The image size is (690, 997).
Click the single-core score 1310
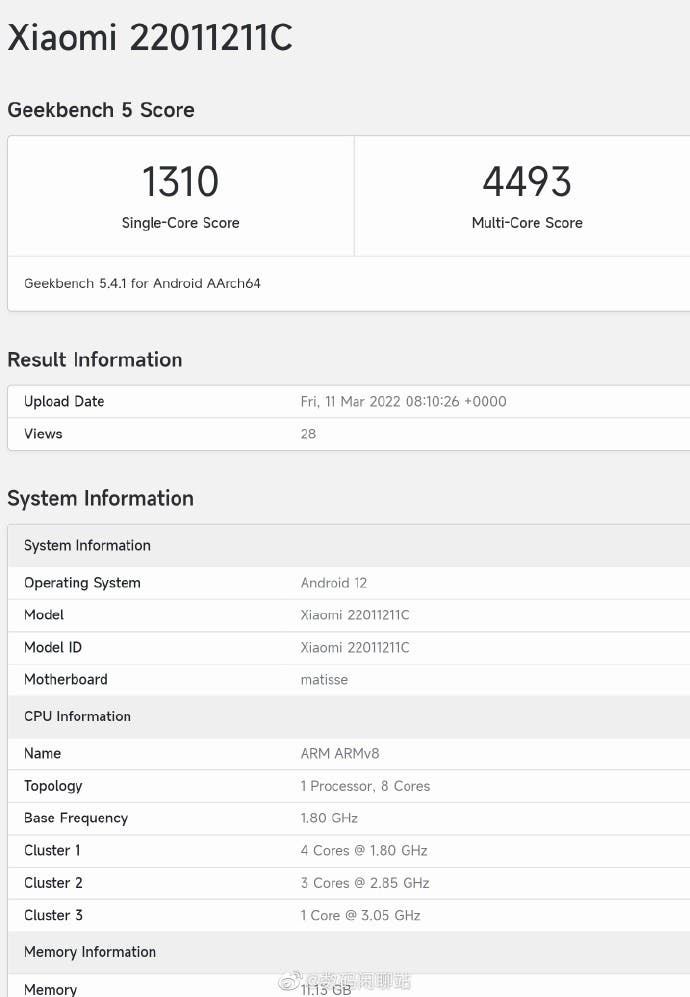[x=181, y=181]
